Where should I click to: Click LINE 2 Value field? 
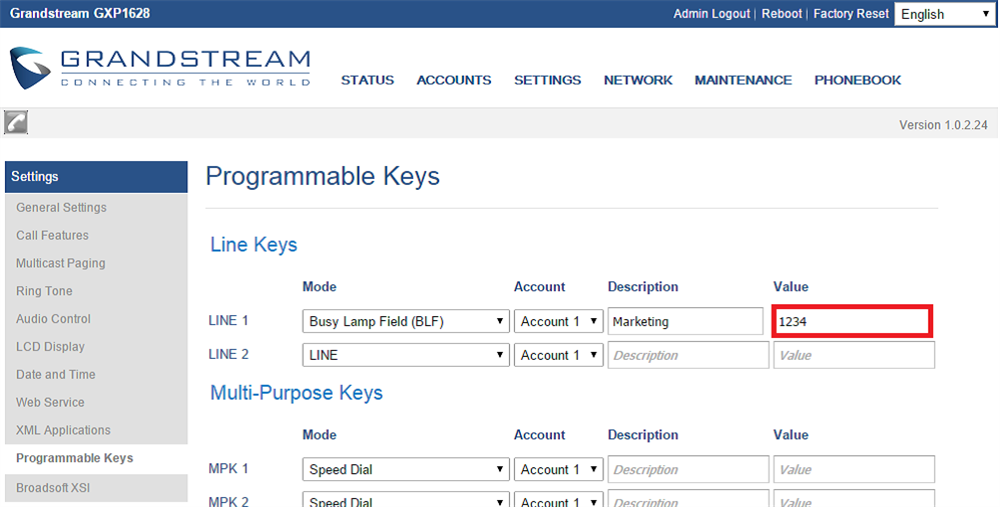tap(854, 355)
